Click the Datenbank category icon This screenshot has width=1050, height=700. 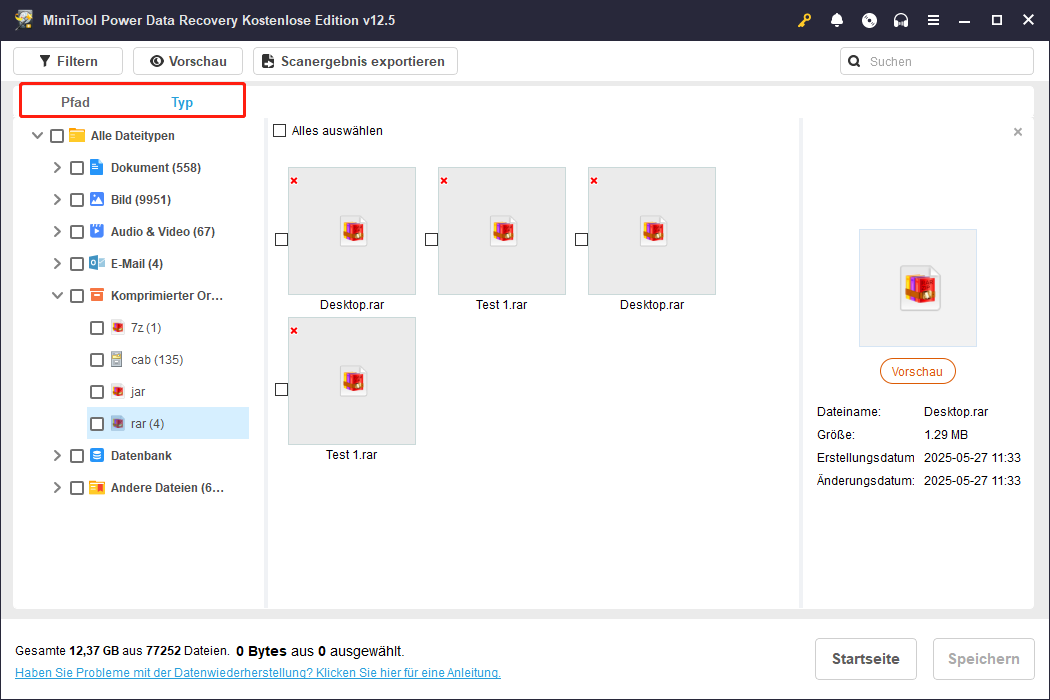96,456
